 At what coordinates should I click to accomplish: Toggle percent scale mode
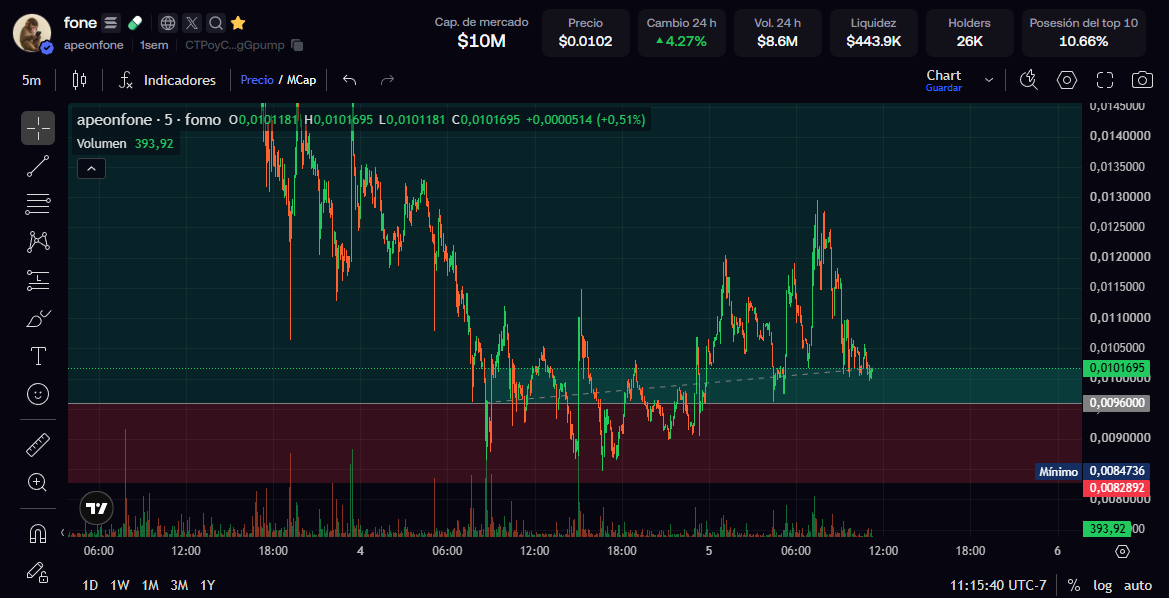(x=1074, y=585)
